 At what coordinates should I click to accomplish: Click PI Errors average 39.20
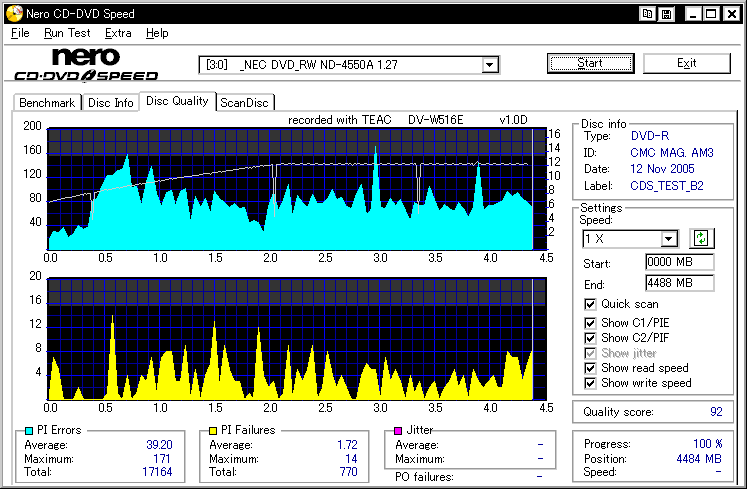coord(159,445)
